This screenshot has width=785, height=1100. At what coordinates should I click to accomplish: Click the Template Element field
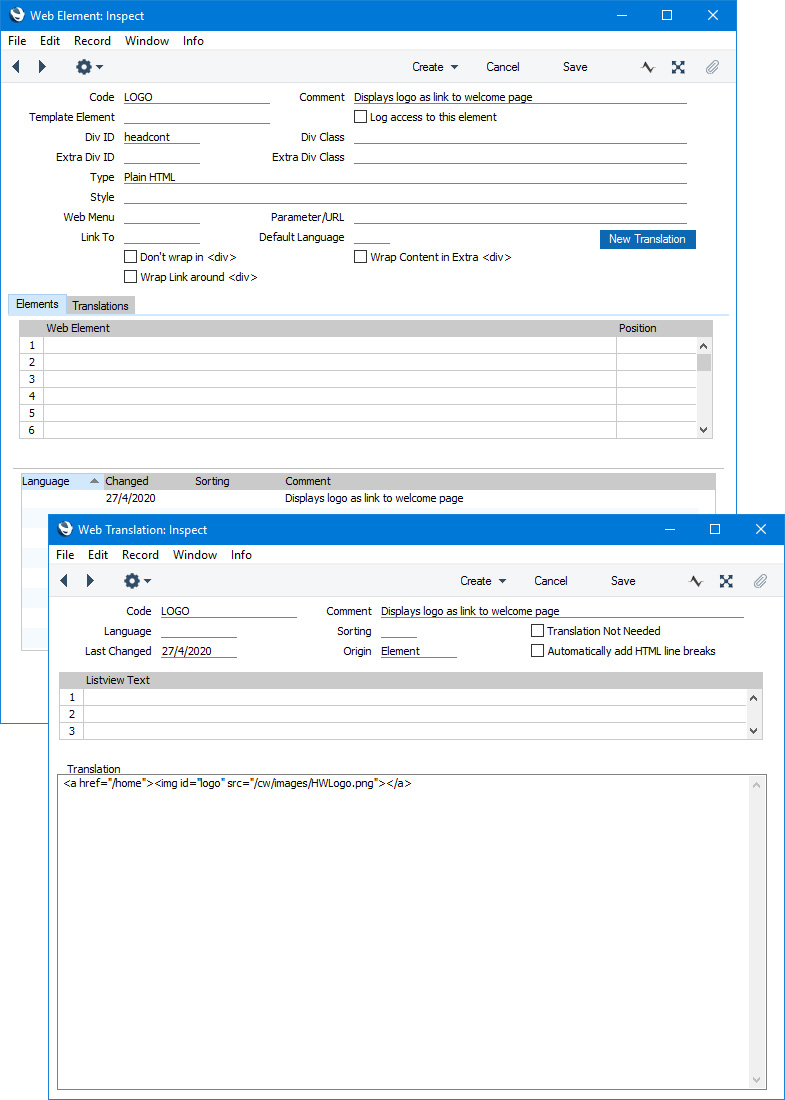tap(196, 117)
